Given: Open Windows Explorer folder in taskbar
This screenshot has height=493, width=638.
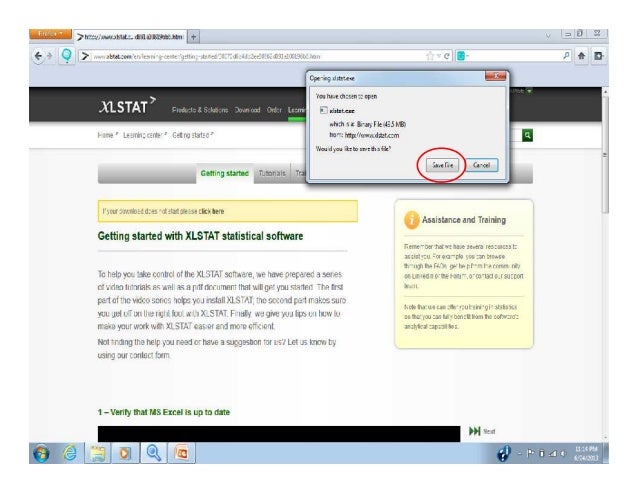Looking at the screenshot, I should 98,453.
